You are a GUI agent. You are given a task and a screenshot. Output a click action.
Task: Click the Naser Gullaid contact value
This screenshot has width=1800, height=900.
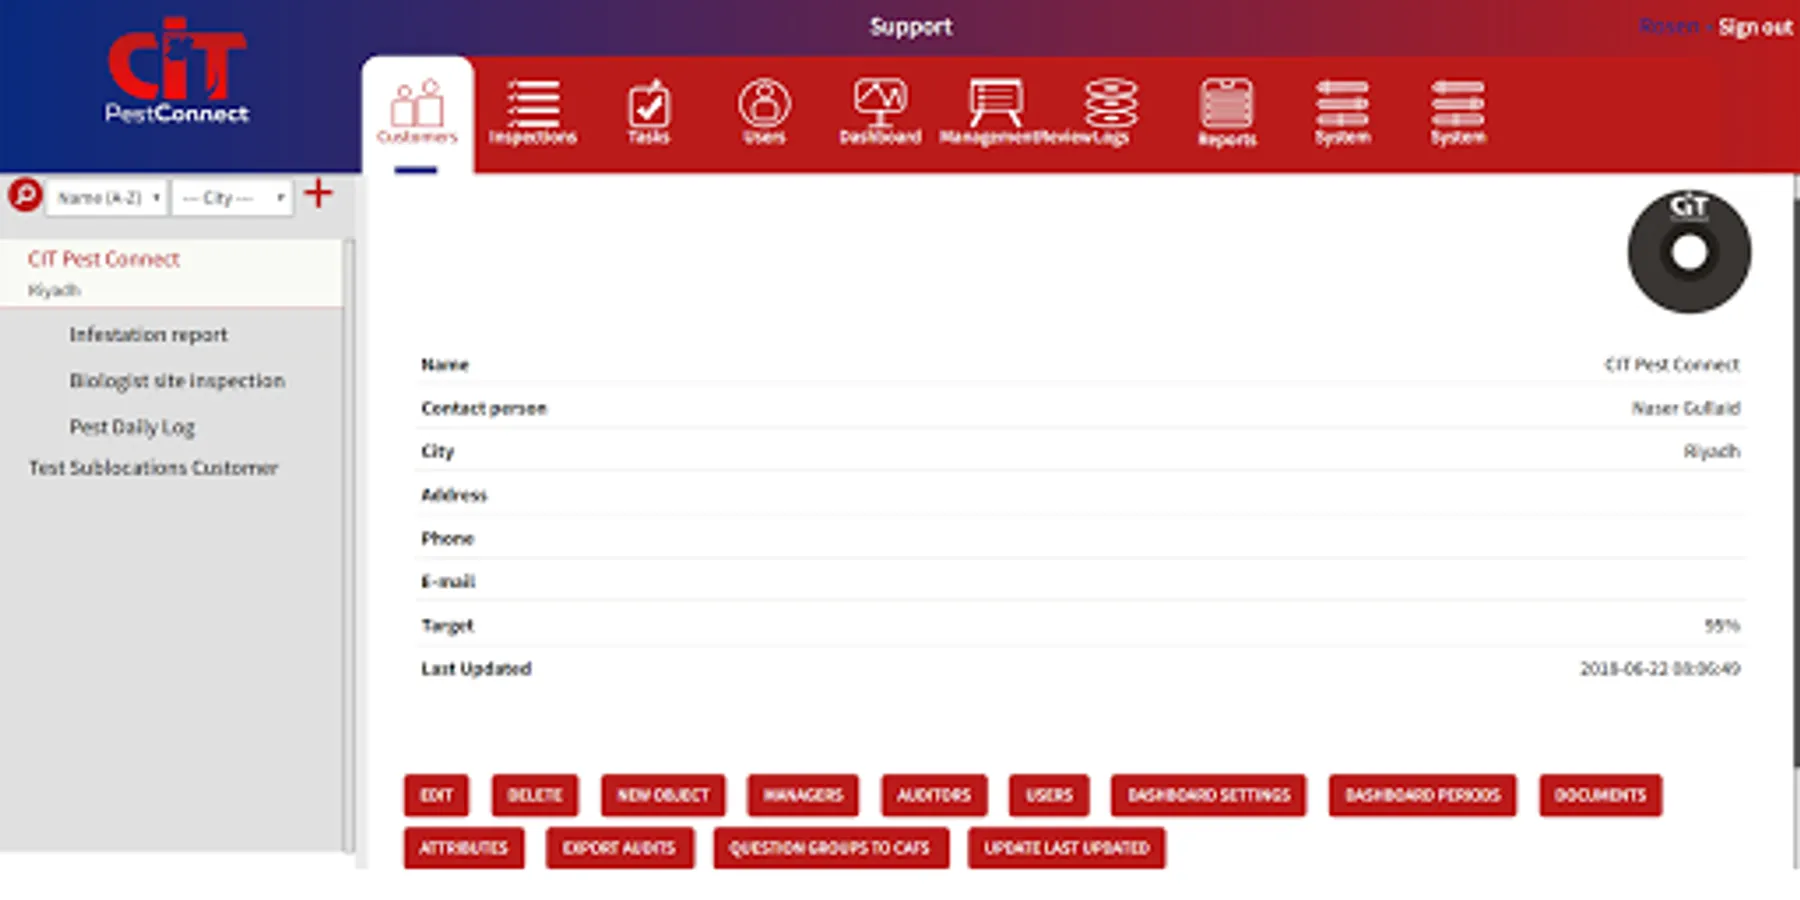pyautogui.click(x=1686, y=408)
